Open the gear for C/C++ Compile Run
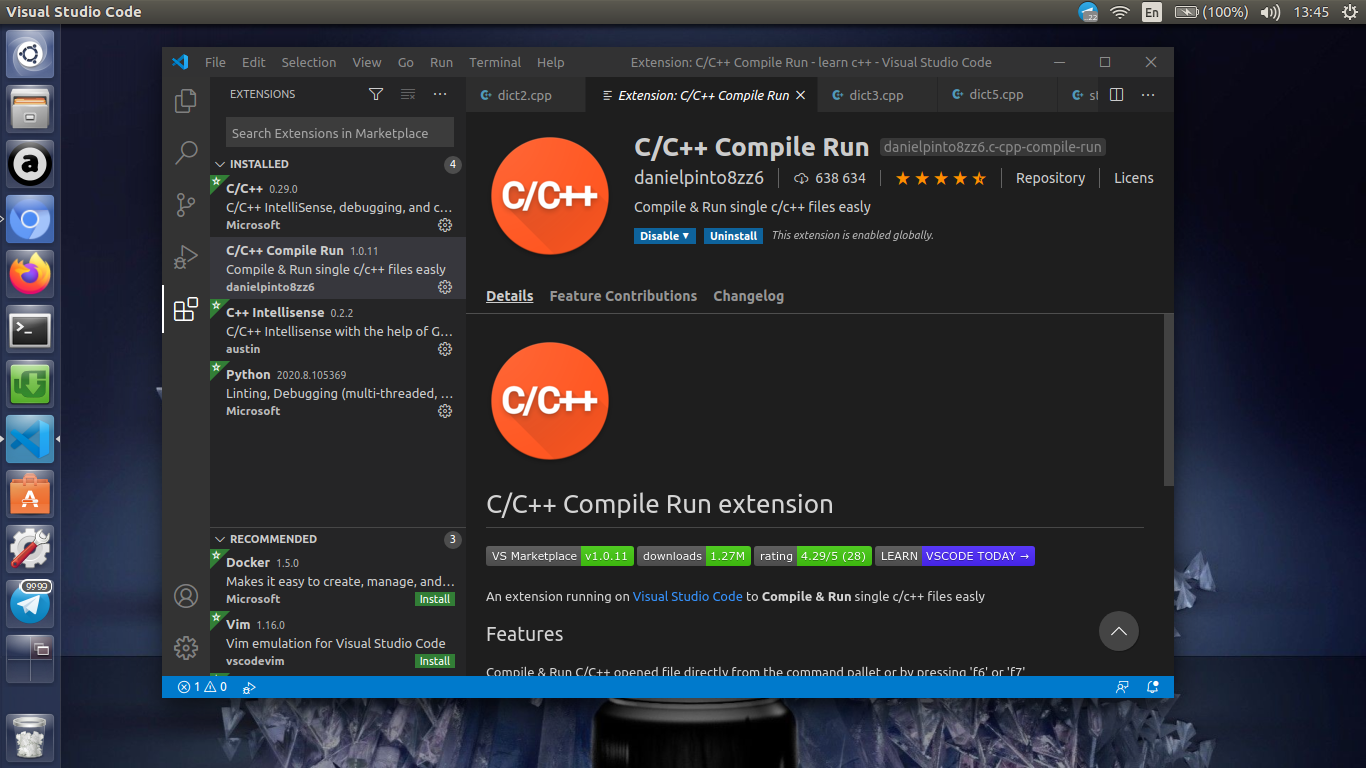1366x768 pixels. [445, 287]
